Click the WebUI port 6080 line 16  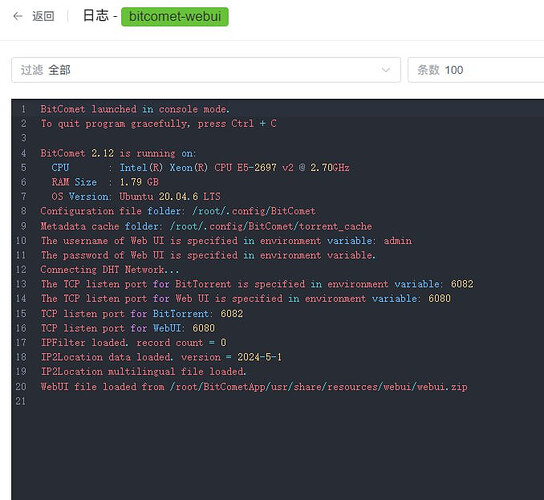(128, 328)
